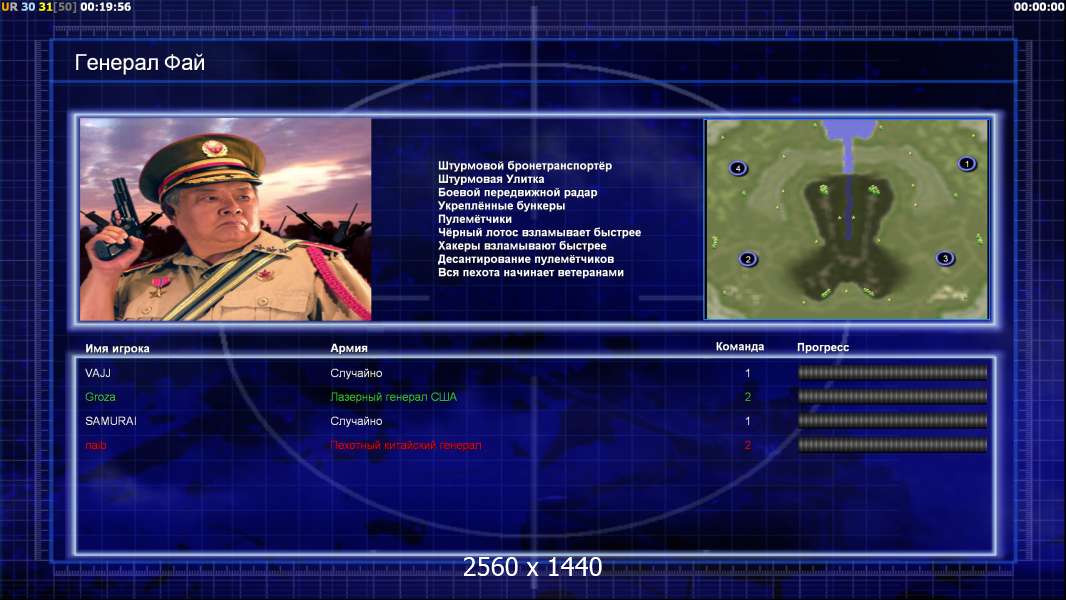Click VAJJ's army 'Случайно'

tap(356, 373)
